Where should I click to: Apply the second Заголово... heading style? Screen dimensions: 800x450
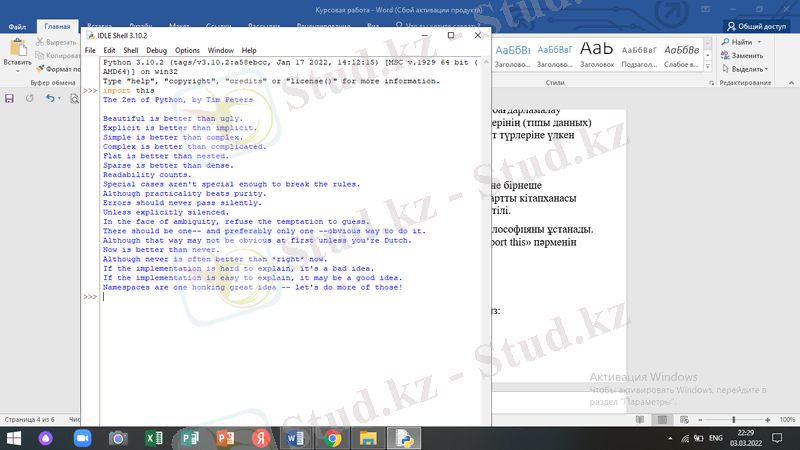coord(555,56)
